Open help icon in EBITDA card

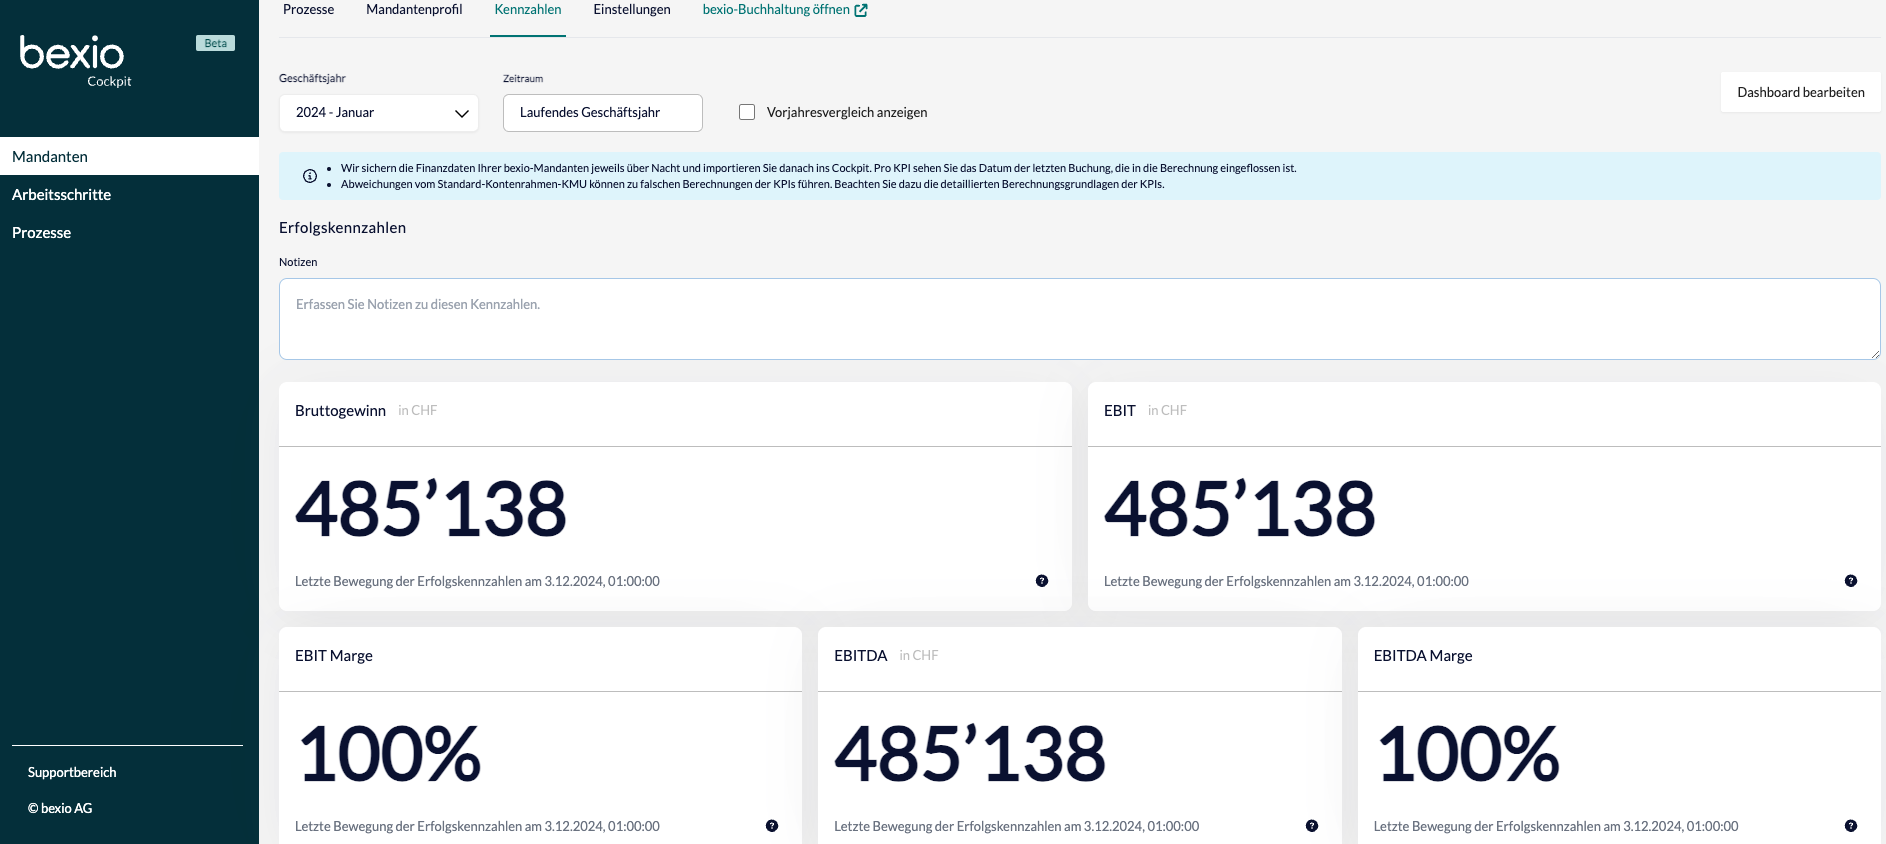1311,826
